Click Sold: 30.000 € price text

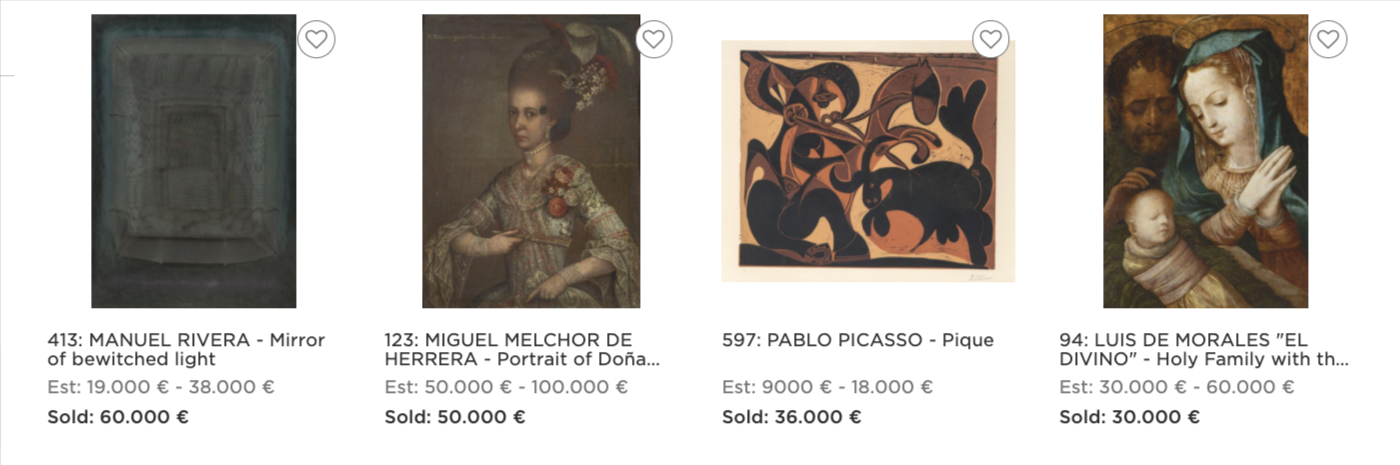click(1129, 417)
